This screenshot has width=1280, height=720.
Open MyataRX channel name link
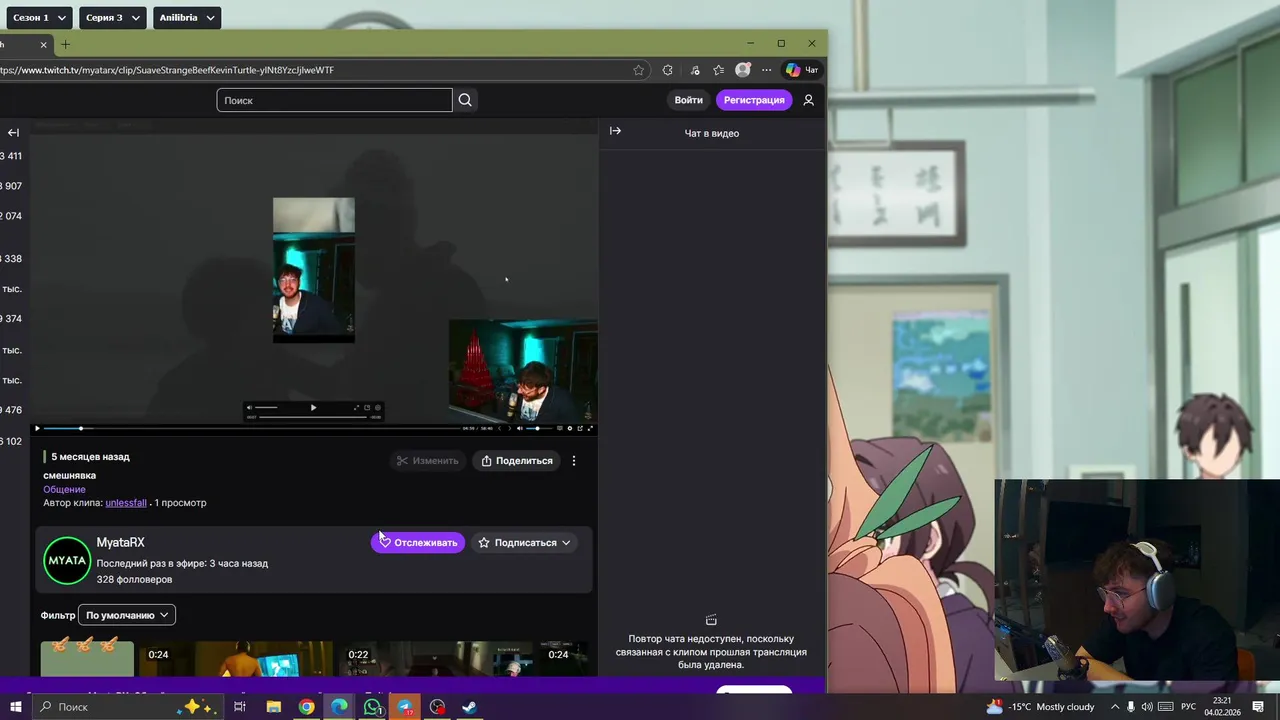click(x=120, y=542)
